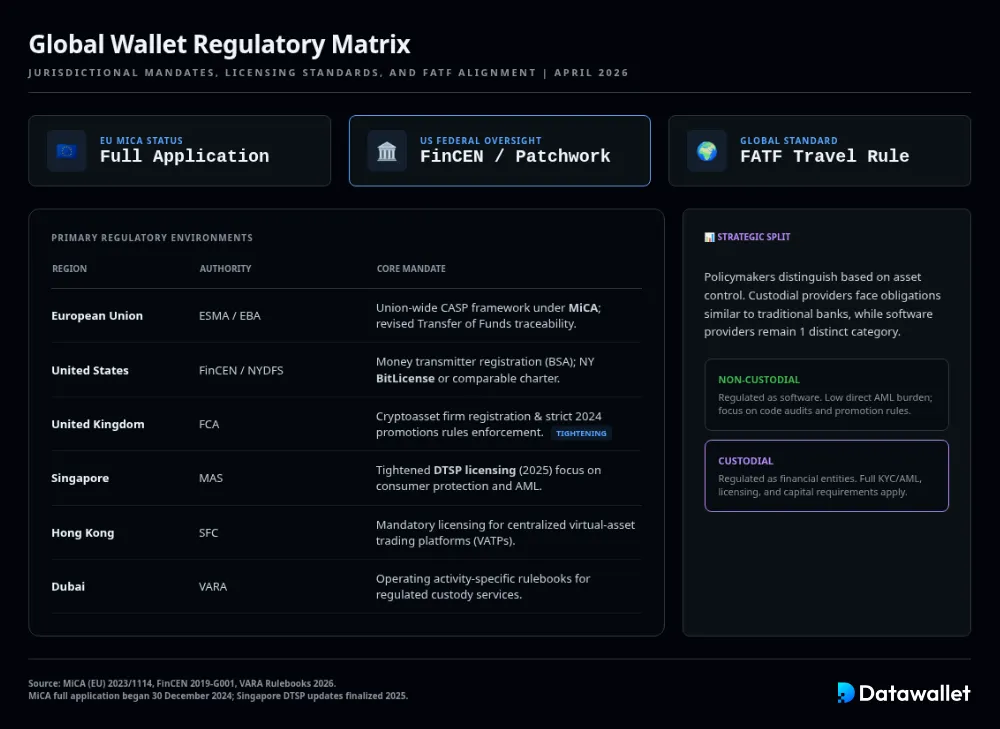This screenshot has width=1000, height=729.
Task: Click the REGION column header
Action: tap(70, 269)
